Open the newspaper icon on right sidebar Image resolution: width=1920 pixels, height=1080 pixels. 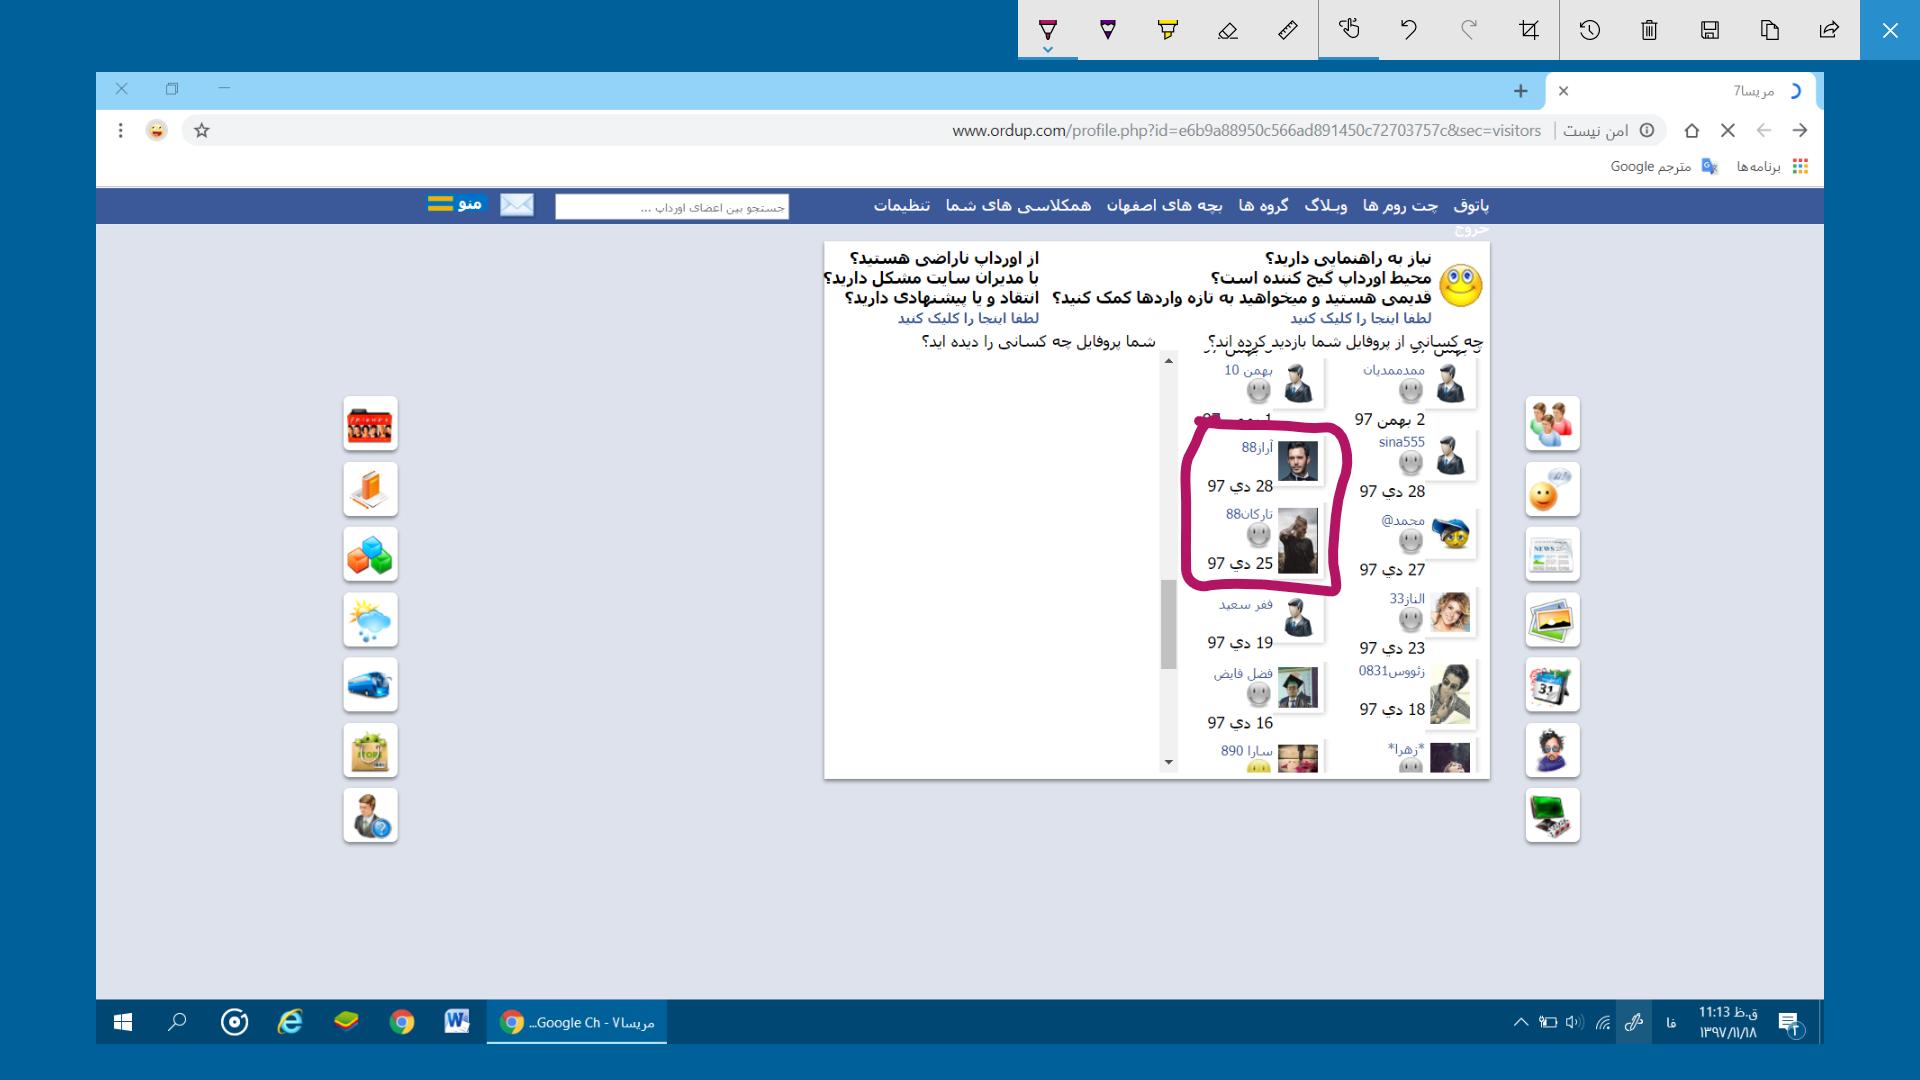tap(1552, 554)
